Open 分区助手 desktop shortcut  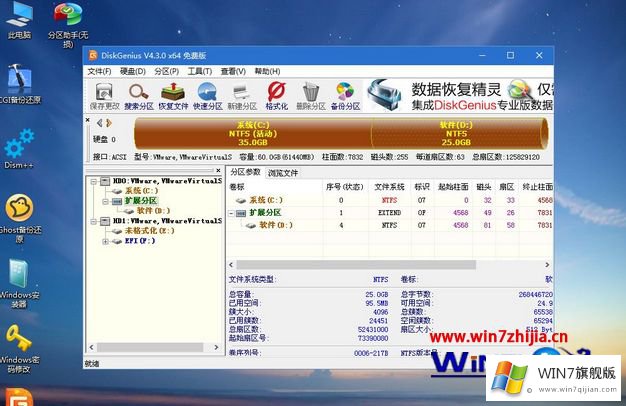(x=68, y=25)
